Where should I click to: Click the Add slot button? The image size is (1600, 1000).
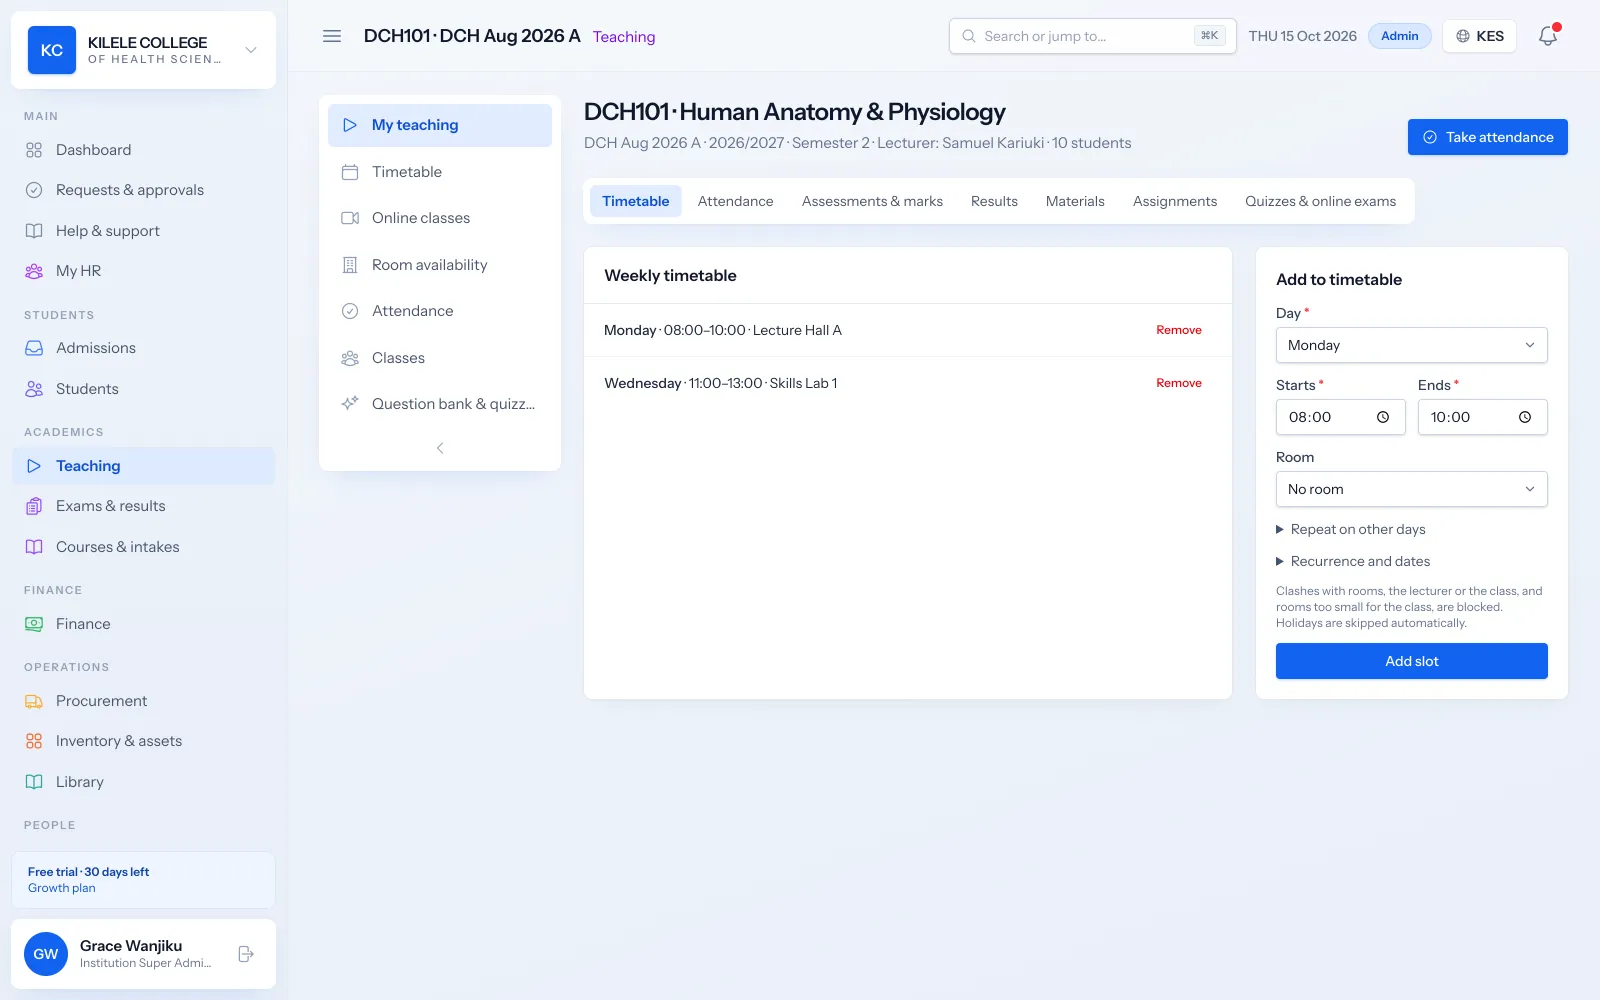(x=1411, y=661)
